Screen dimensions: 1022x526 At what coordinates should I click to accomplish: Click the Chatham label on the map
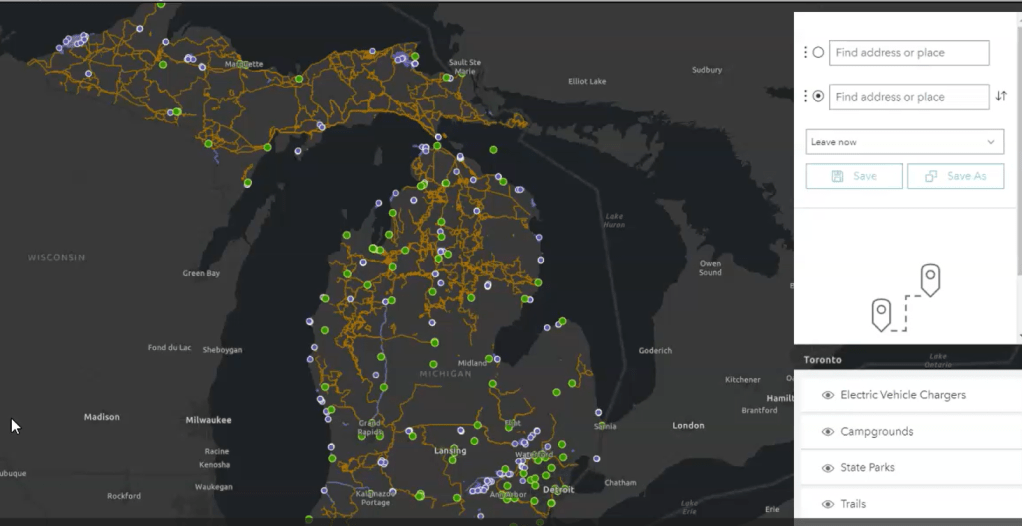tap(620, 483)
